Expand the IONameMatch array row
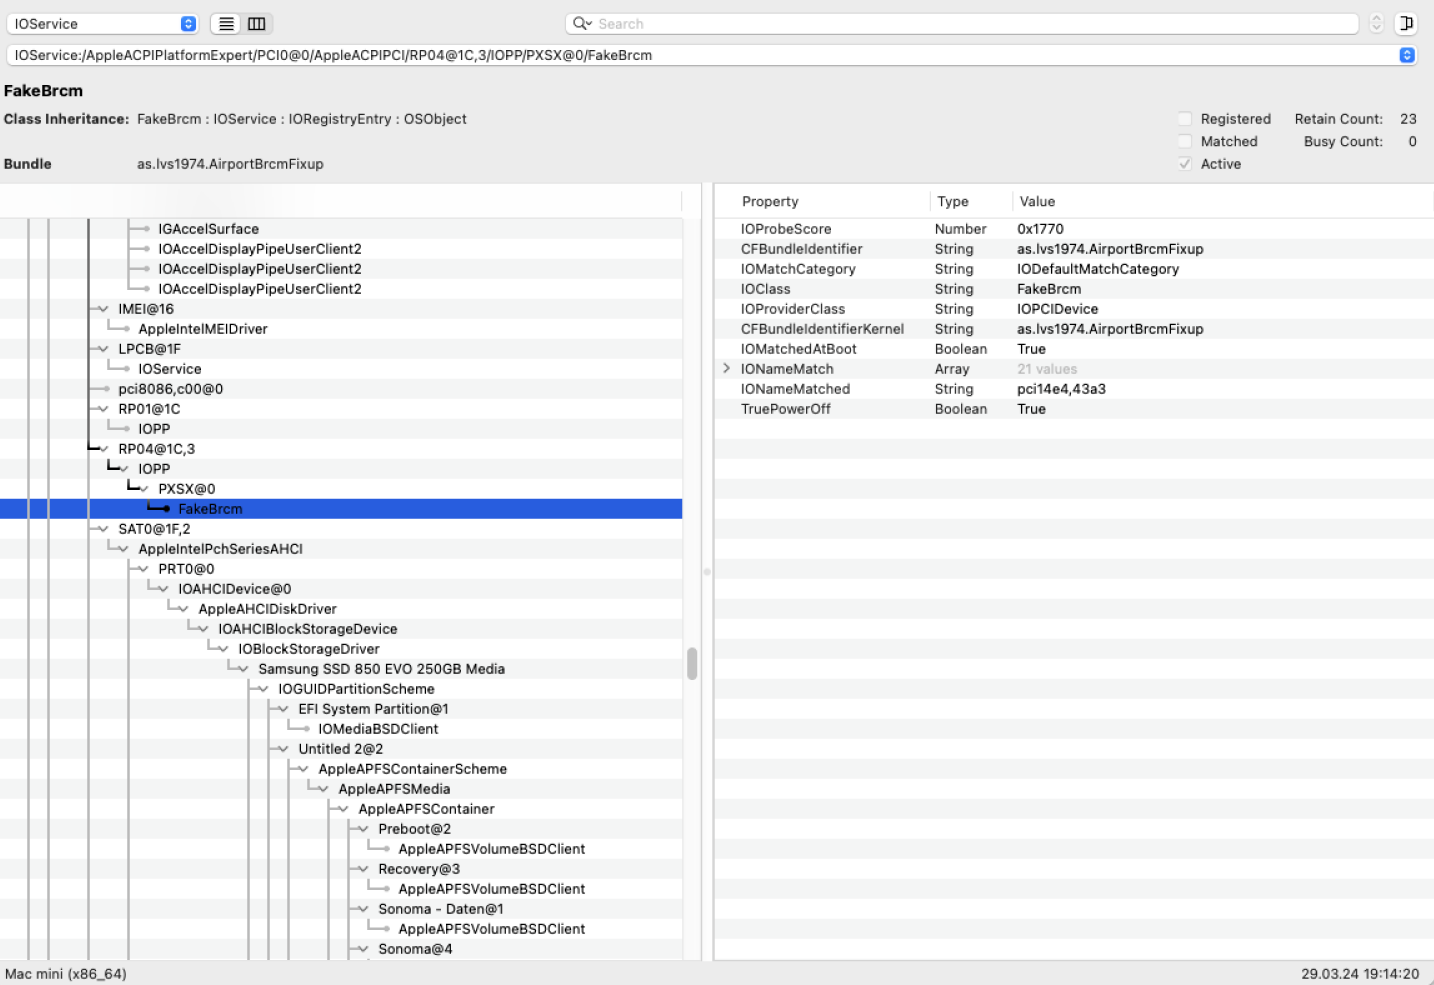1434x985 pixels. pyautogui.click(x=727, y=369)
